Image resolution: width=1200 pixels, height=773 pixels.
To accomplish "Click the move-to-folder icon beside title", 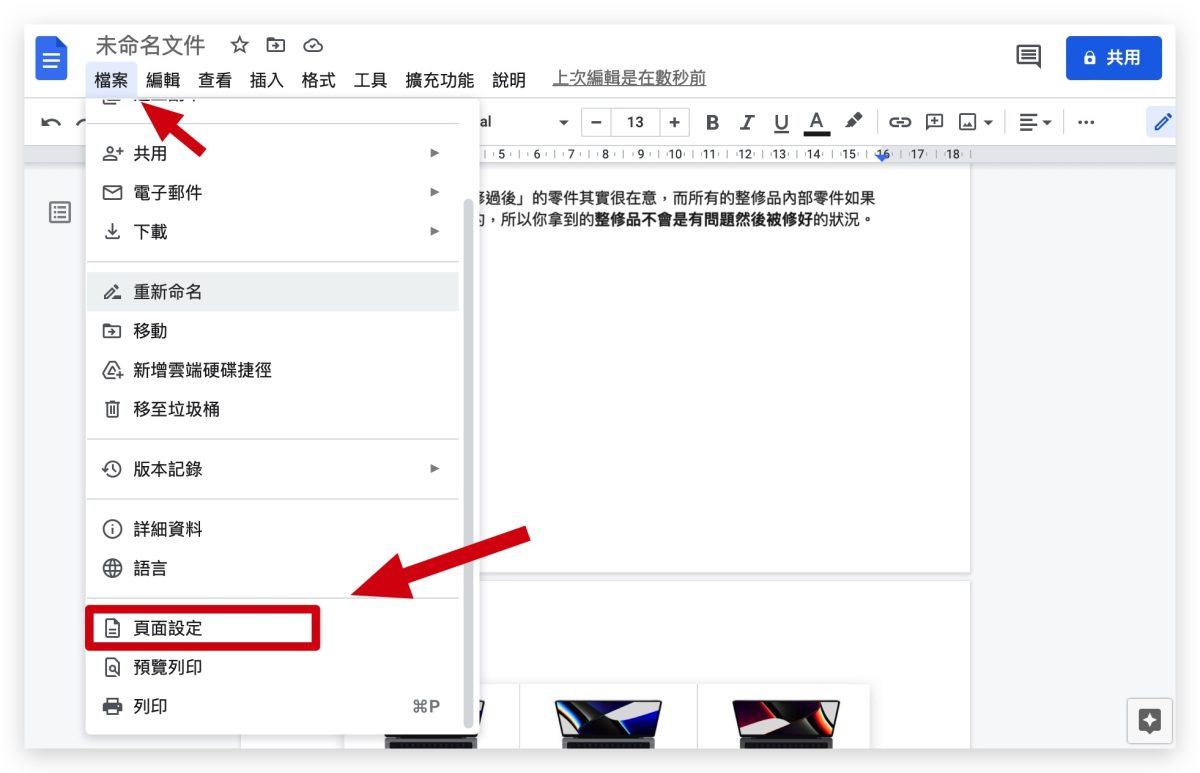I will [x=276, y=45].
